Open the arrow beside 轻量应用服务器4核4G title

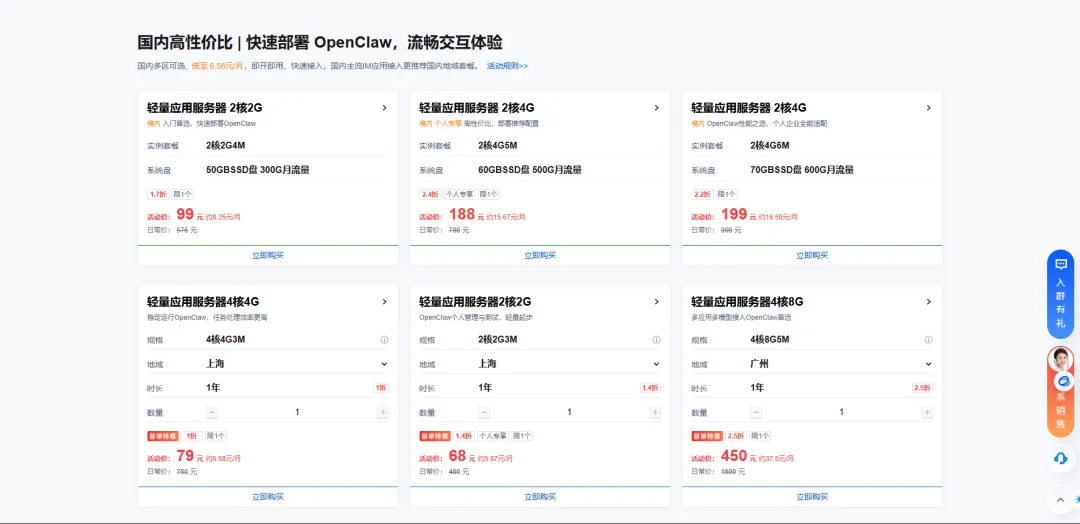coord(384,302)
